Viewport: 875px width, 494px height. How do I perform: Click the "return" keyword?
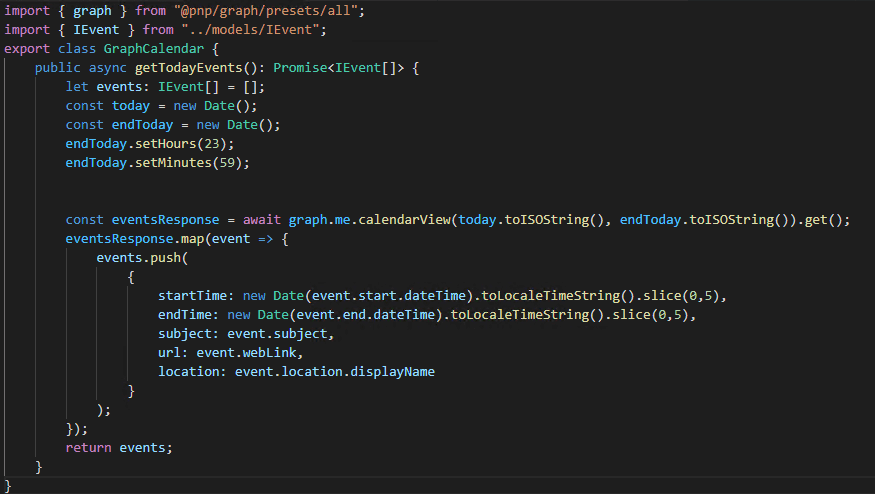coord(88,447)
